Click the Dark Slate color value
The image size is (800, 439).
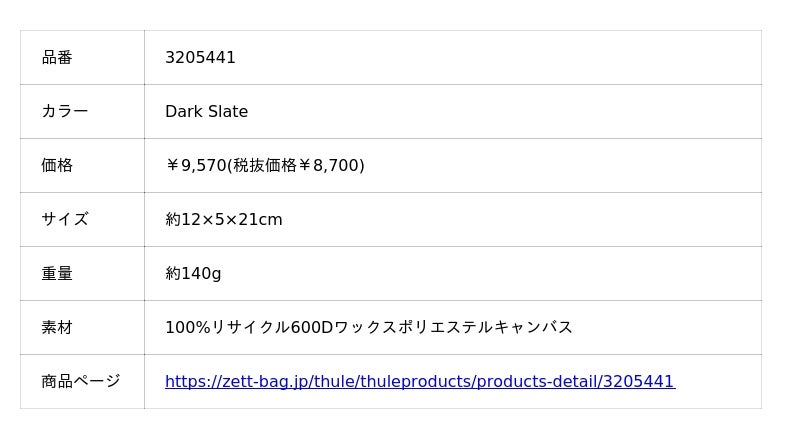(206, 112)
